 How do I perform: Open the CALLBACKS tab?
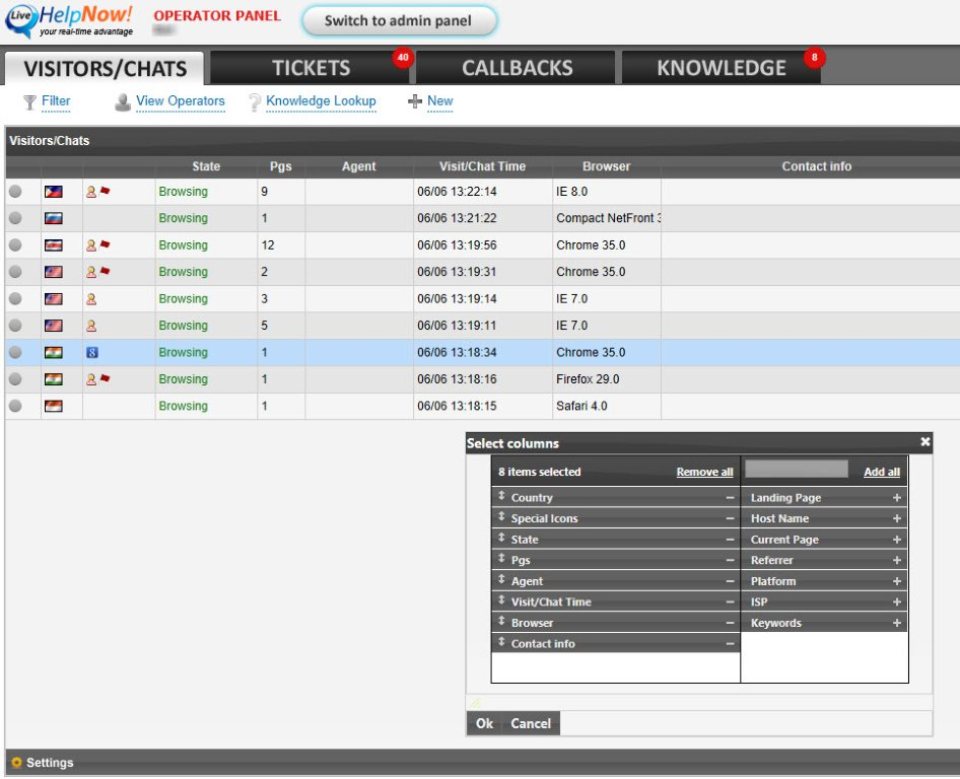[516, 67]
